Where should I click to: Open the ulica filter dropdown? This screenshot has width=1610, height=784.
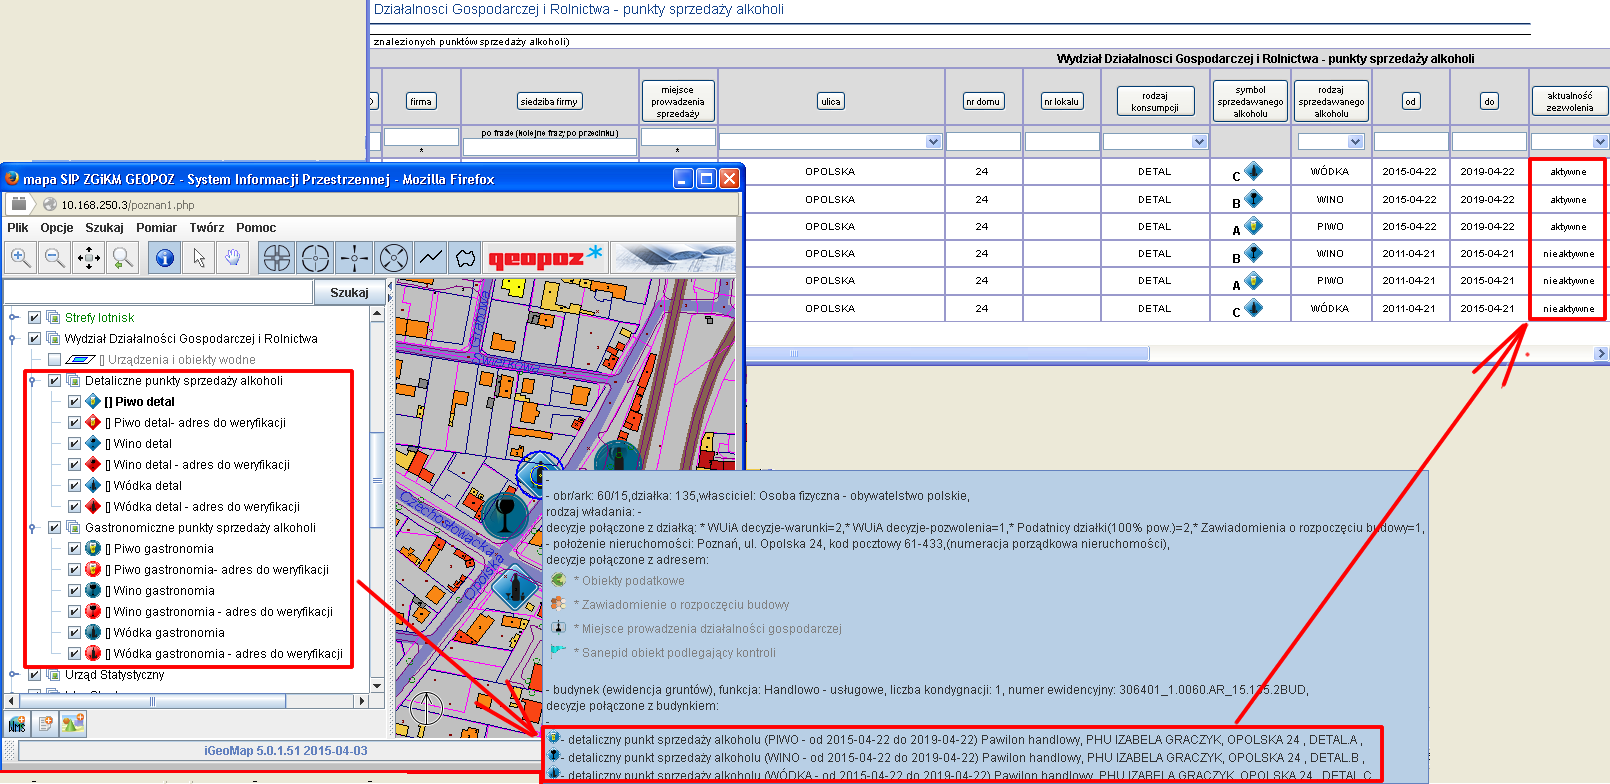pos(933,142)
